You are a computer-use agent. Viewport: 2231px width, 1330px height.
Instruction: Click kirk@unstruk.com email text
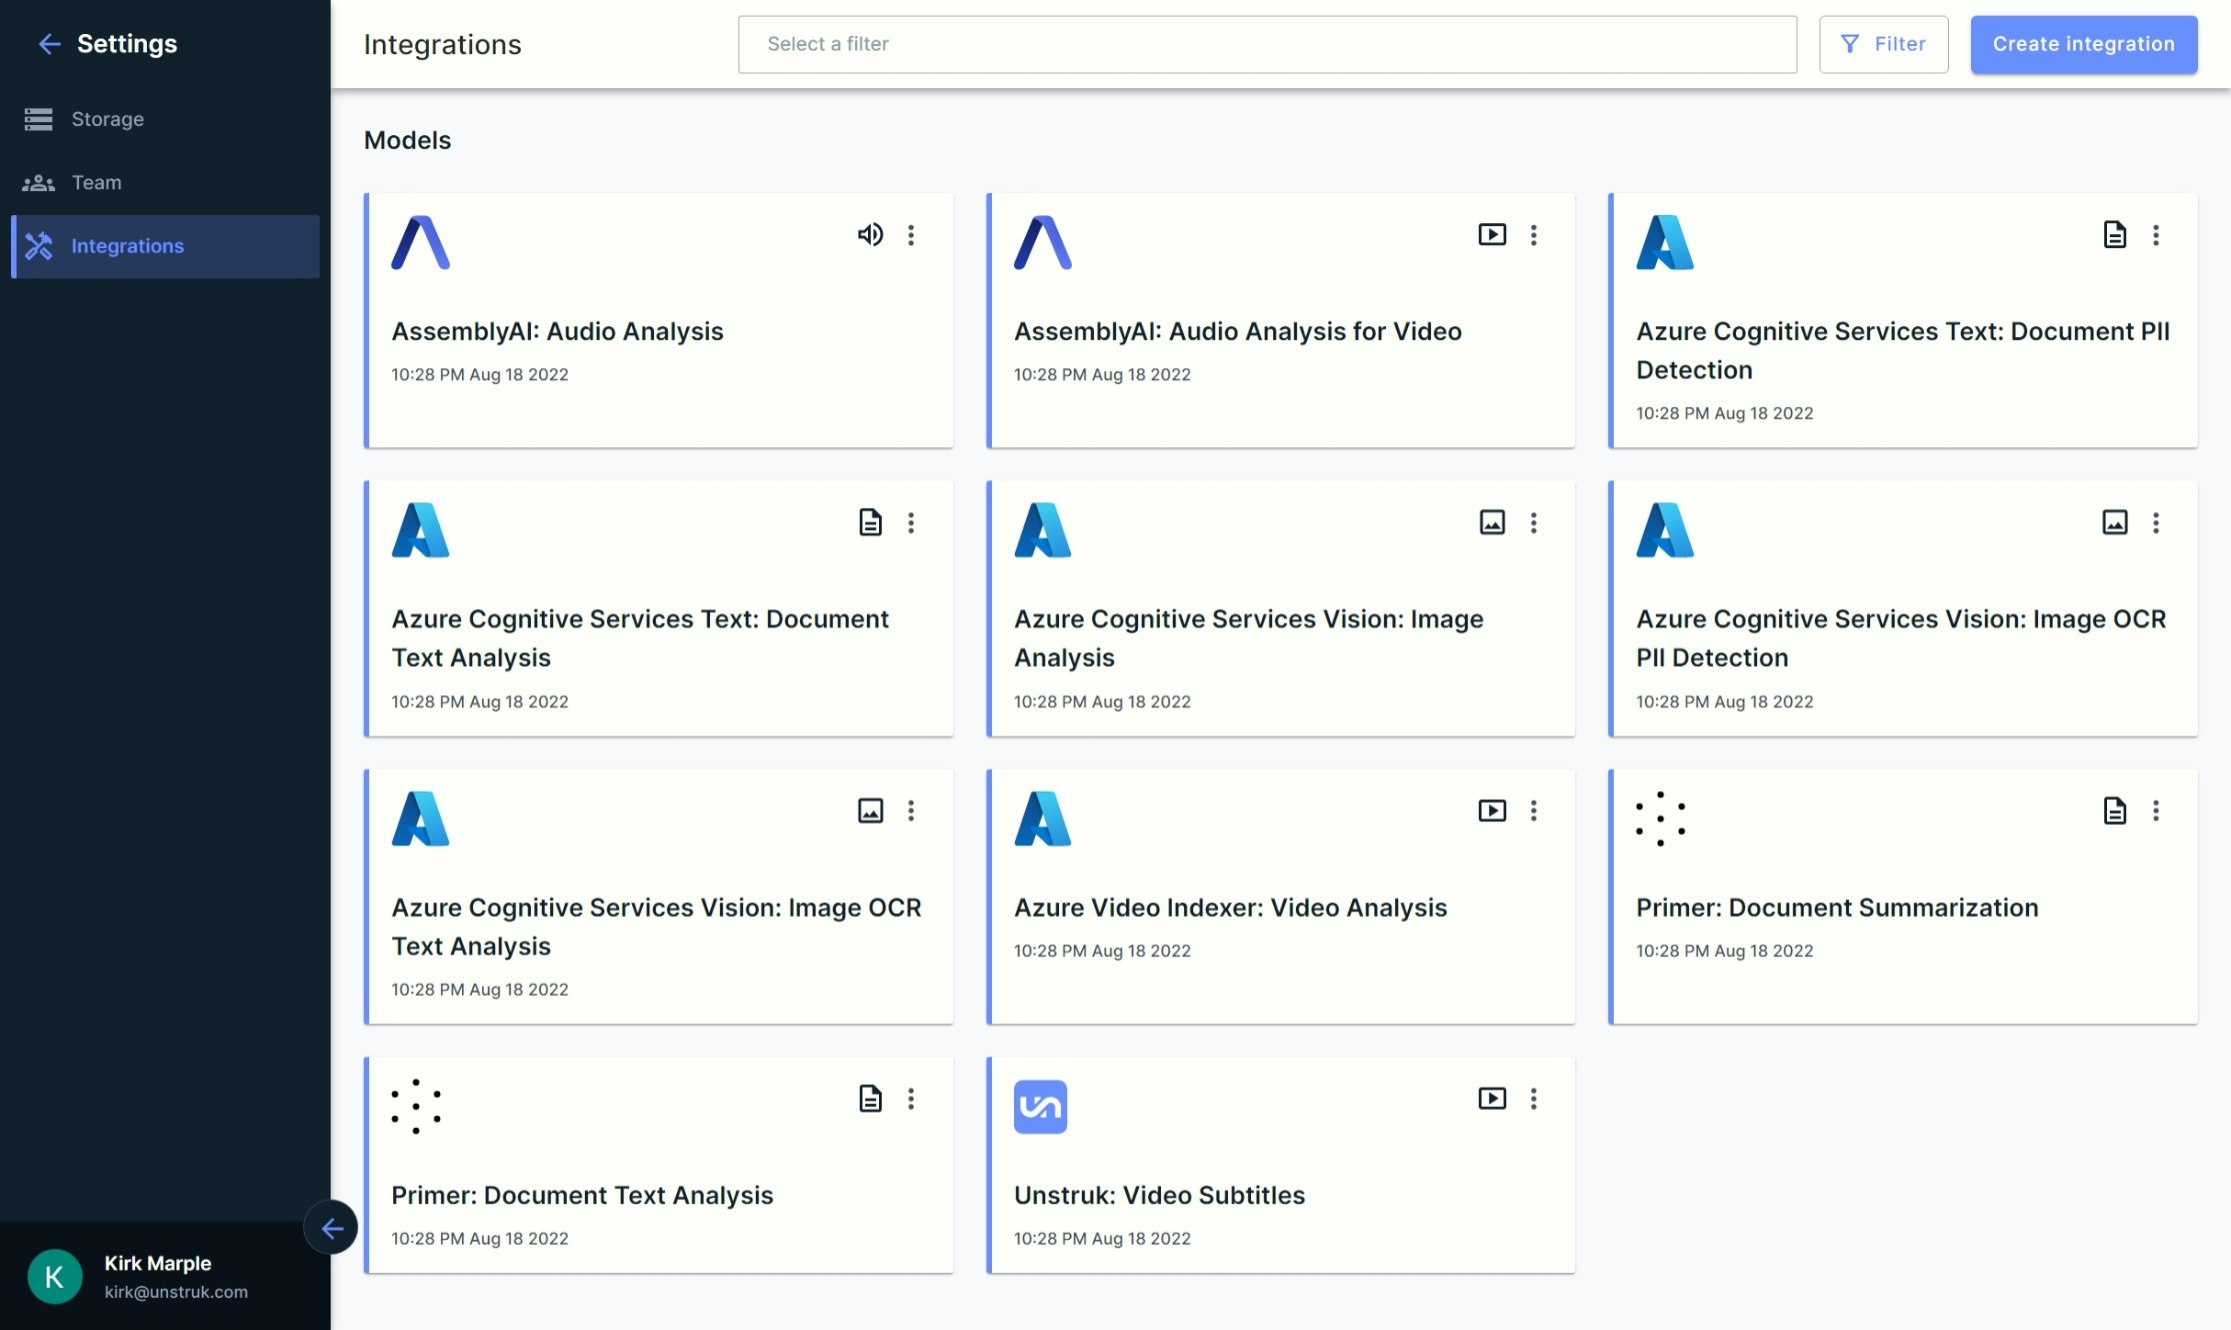coord(176,1292)
